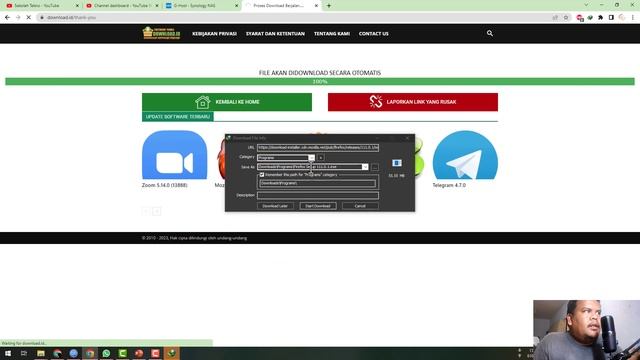Expand the Category dropdown in download dialog

311,158
